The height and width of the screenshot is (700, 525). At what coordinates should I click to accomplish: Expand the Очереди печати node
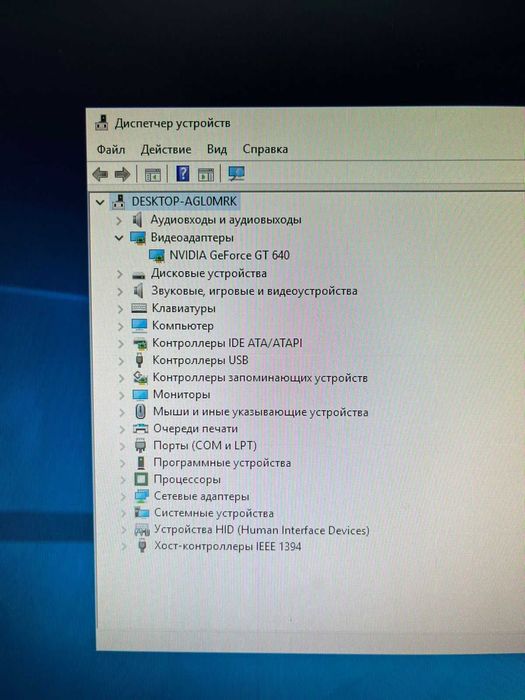(122, 429)
